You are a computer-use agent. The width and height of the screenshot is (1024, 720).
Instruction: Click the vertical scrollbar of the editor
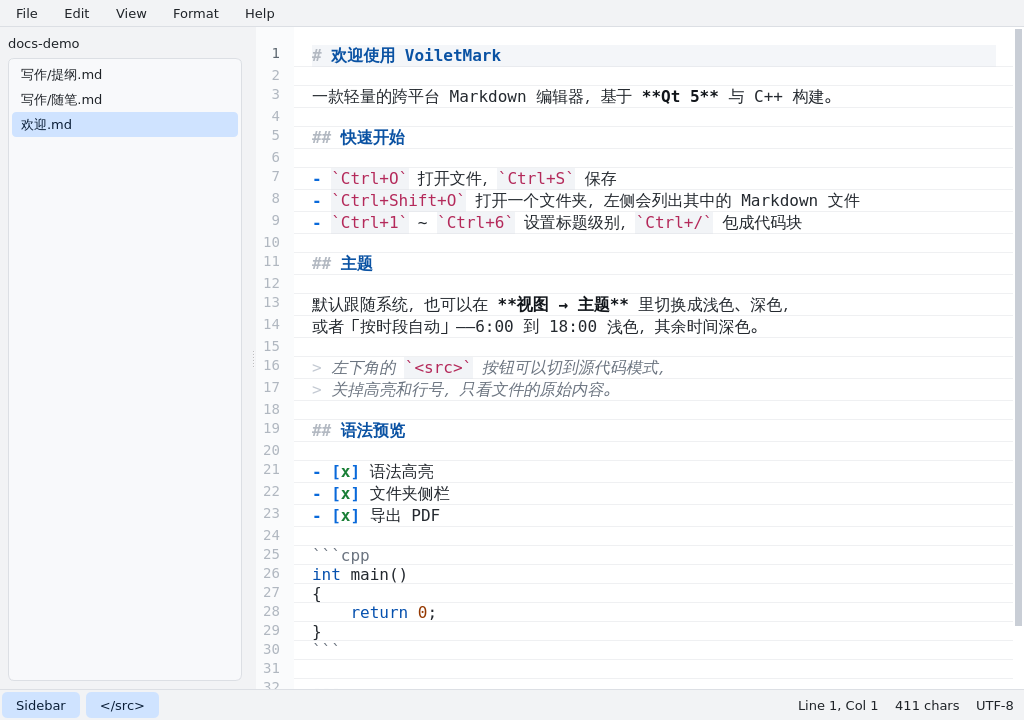[x=1018, y=327]
